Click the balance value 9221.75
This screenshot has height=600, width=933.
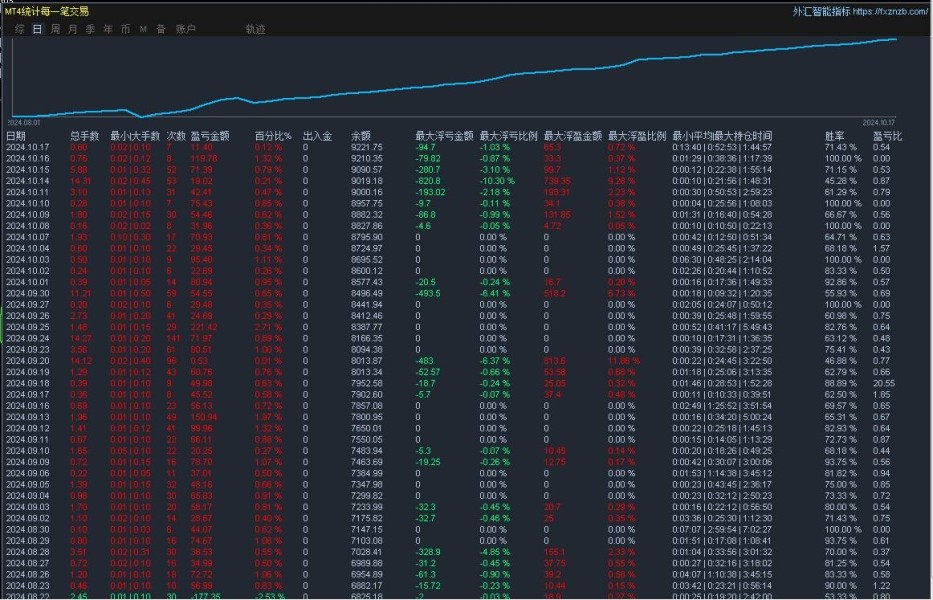pyautogui.click(x=367, y=147)
